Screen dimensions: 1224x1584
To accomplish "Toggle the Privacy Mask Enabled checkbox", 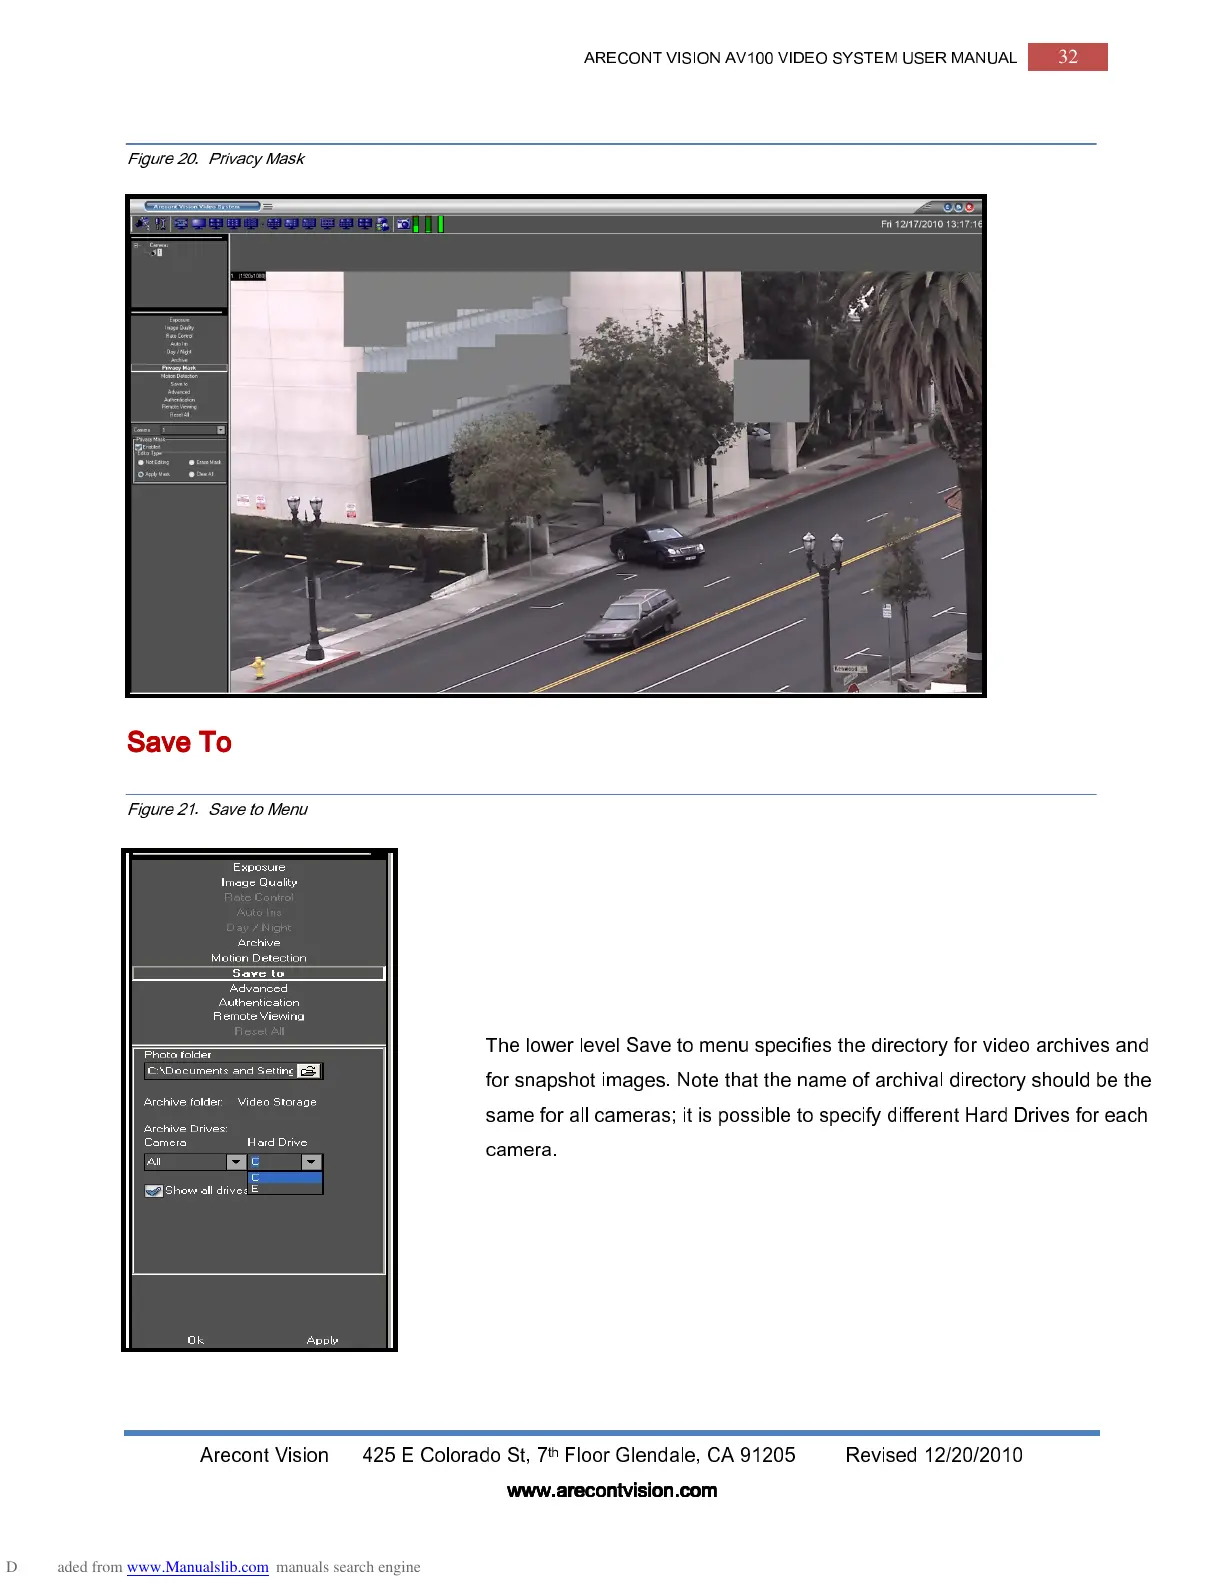I will coord(138,447).
